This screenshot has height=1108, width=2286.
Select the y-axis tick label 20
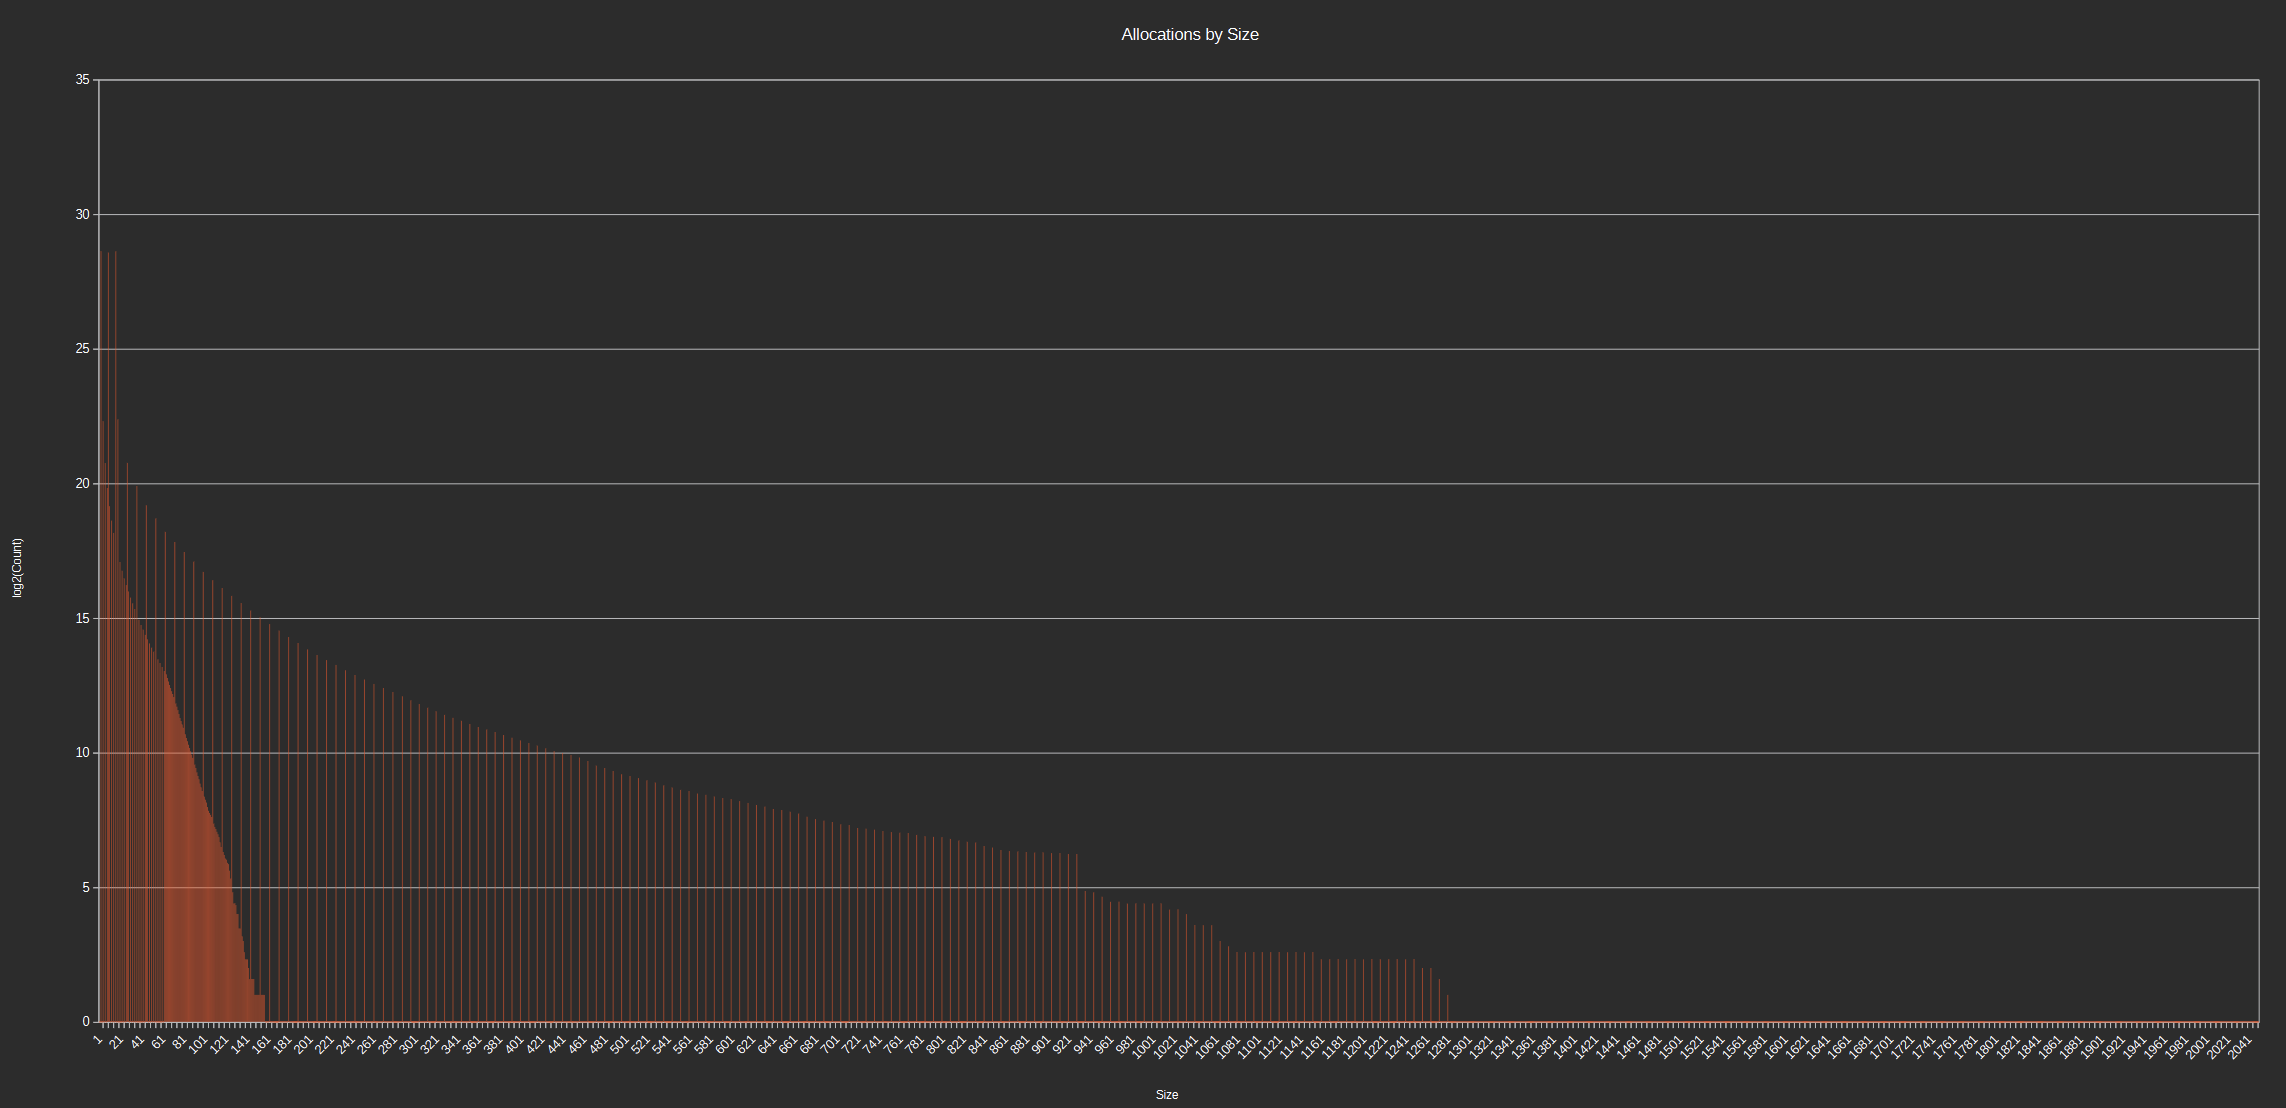82,484
